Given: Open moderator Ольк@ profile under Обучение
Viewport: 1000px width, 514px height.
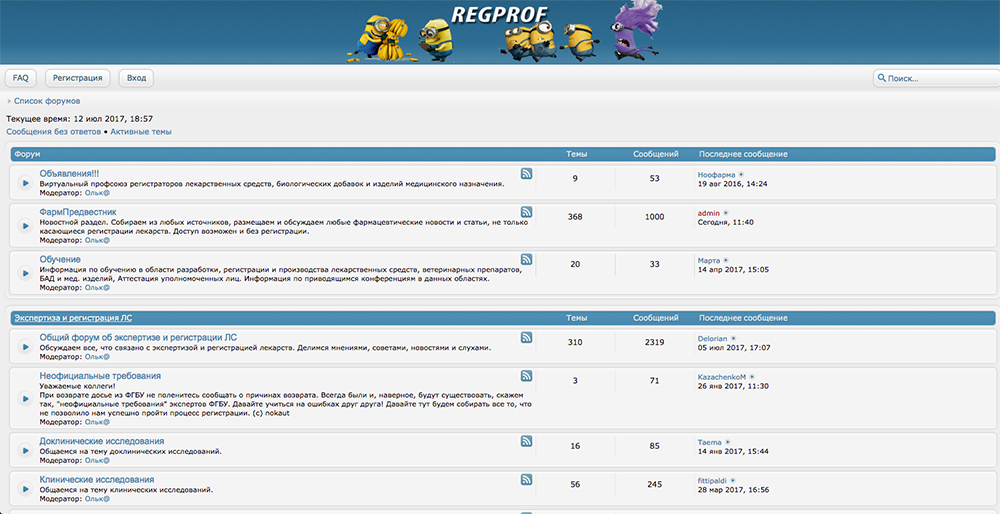Looking at the screenshot, I should 97,288.
